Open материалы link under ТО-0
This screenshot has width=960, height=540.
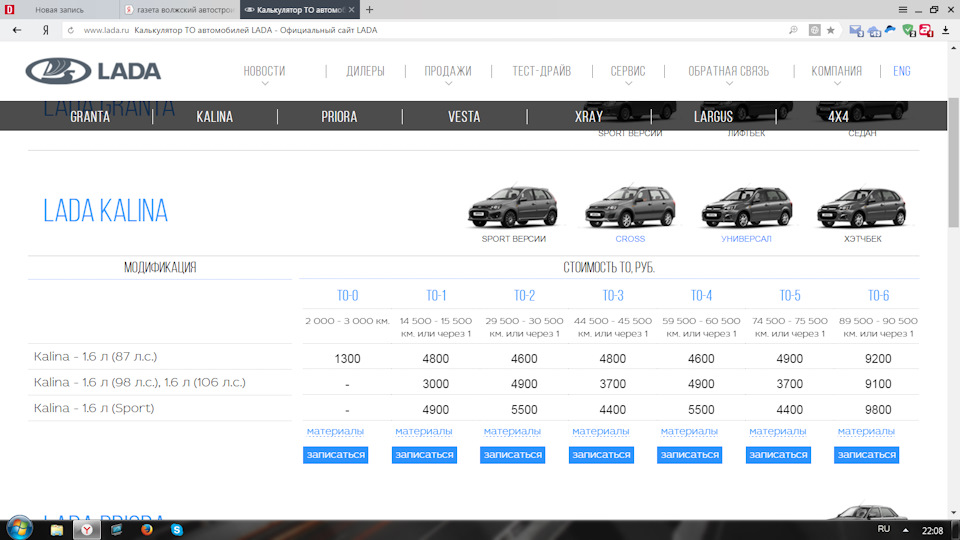(335, 432)
